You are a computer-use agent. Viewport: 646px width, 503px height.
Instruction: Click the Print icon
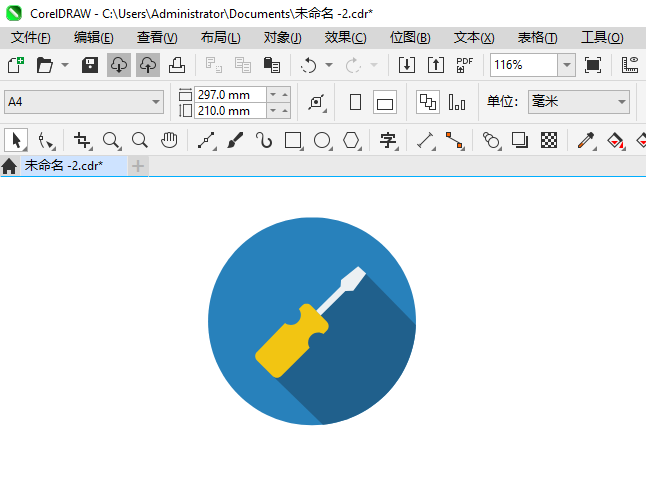point(177,65)
